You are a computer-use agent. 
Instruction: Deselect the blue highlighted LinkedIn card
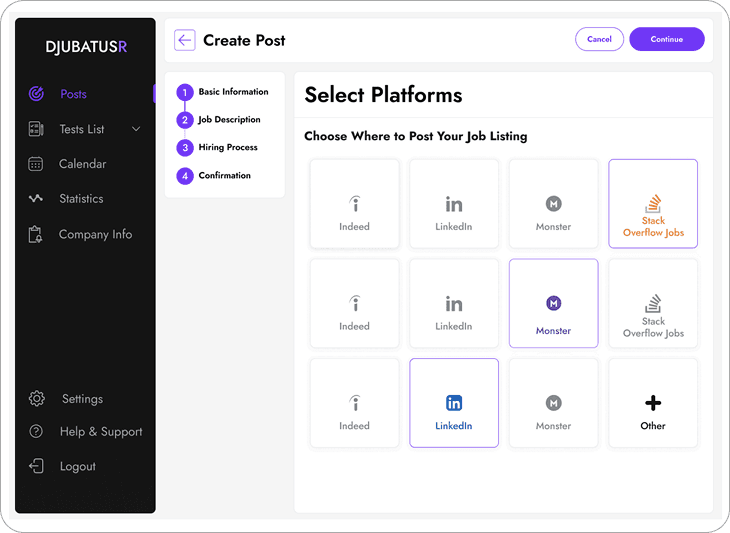(454, 403)
